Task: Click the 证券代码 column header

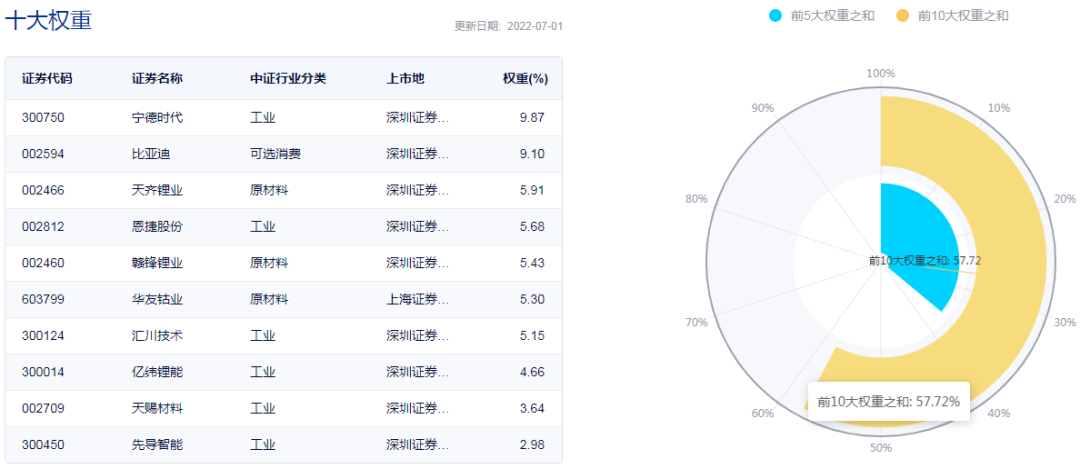Action: 47,79
